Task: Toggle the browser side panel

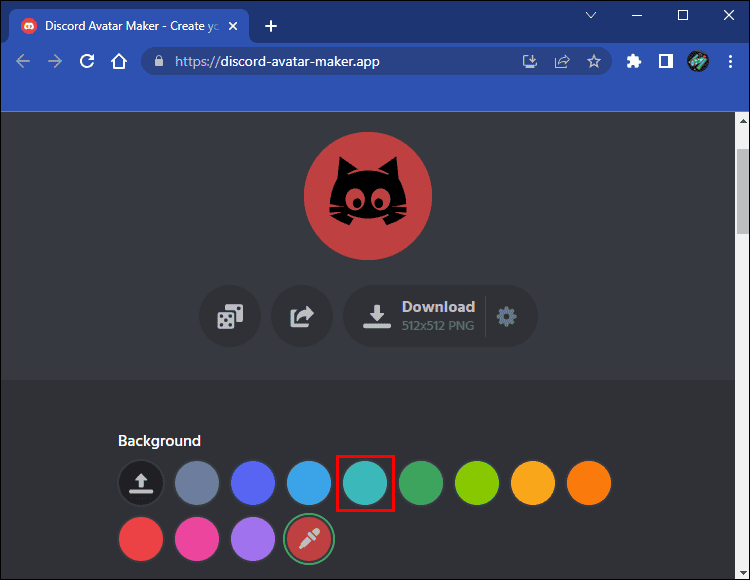Action: pyautogui.click(x=666, y=61)
